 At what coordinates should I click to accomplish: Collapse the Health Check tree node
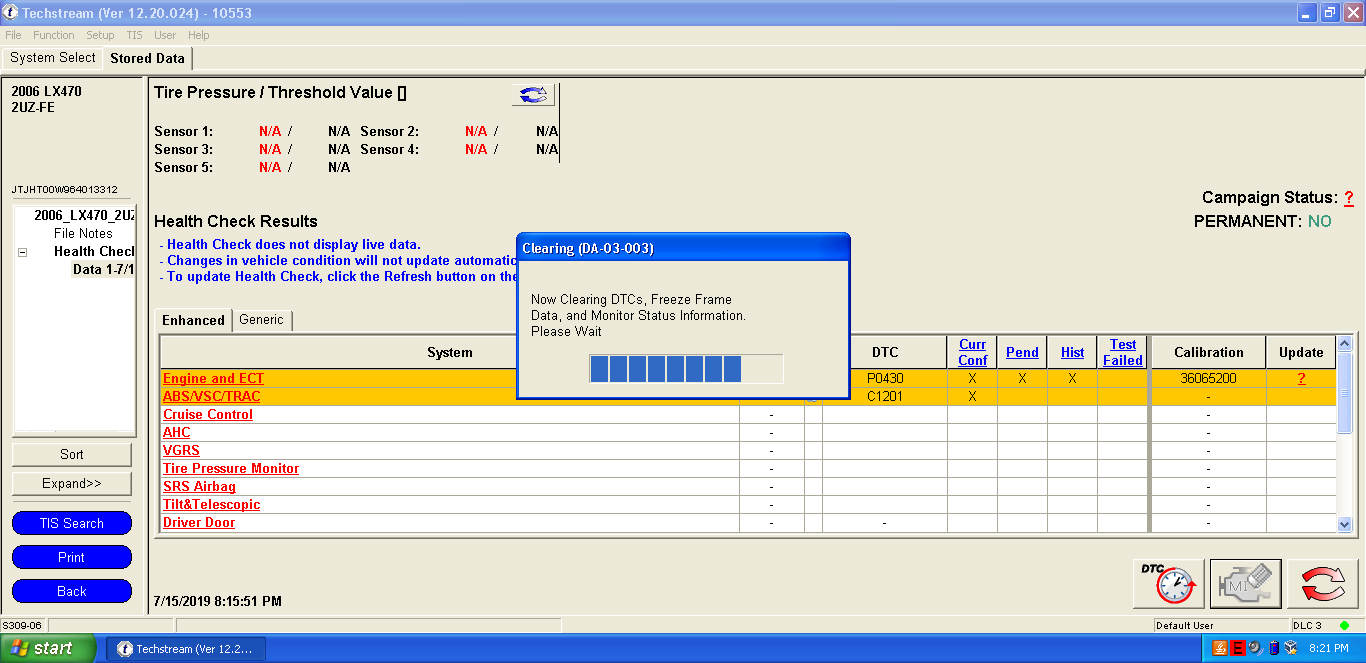click(x=23, y=252)
